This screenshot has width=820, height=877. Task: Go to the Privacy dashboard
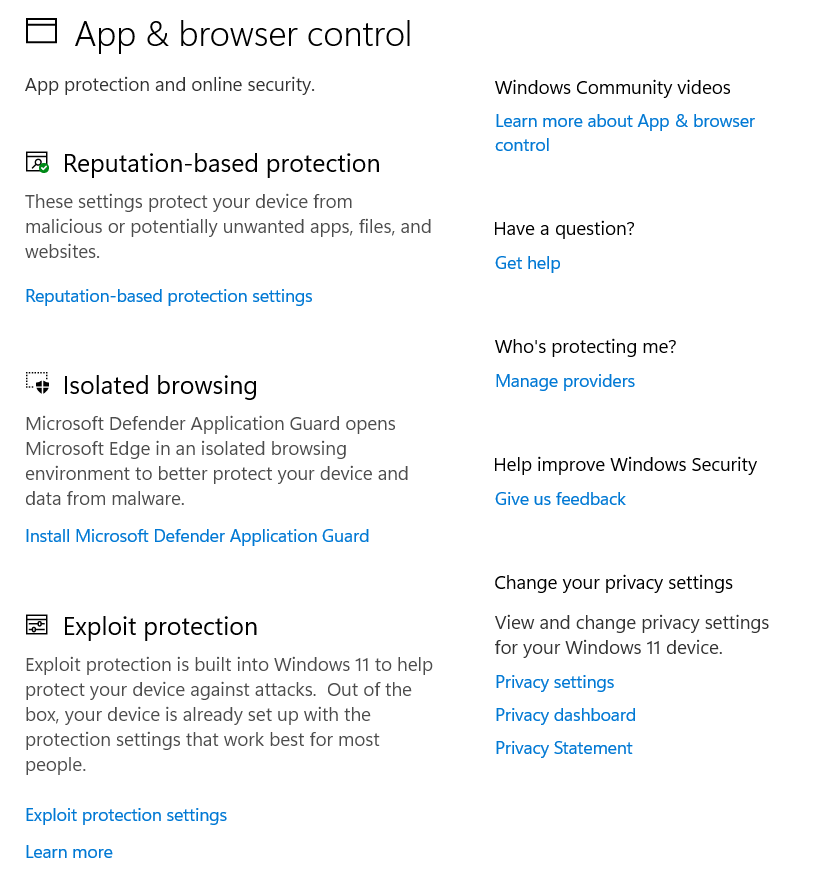pos(565,715)
